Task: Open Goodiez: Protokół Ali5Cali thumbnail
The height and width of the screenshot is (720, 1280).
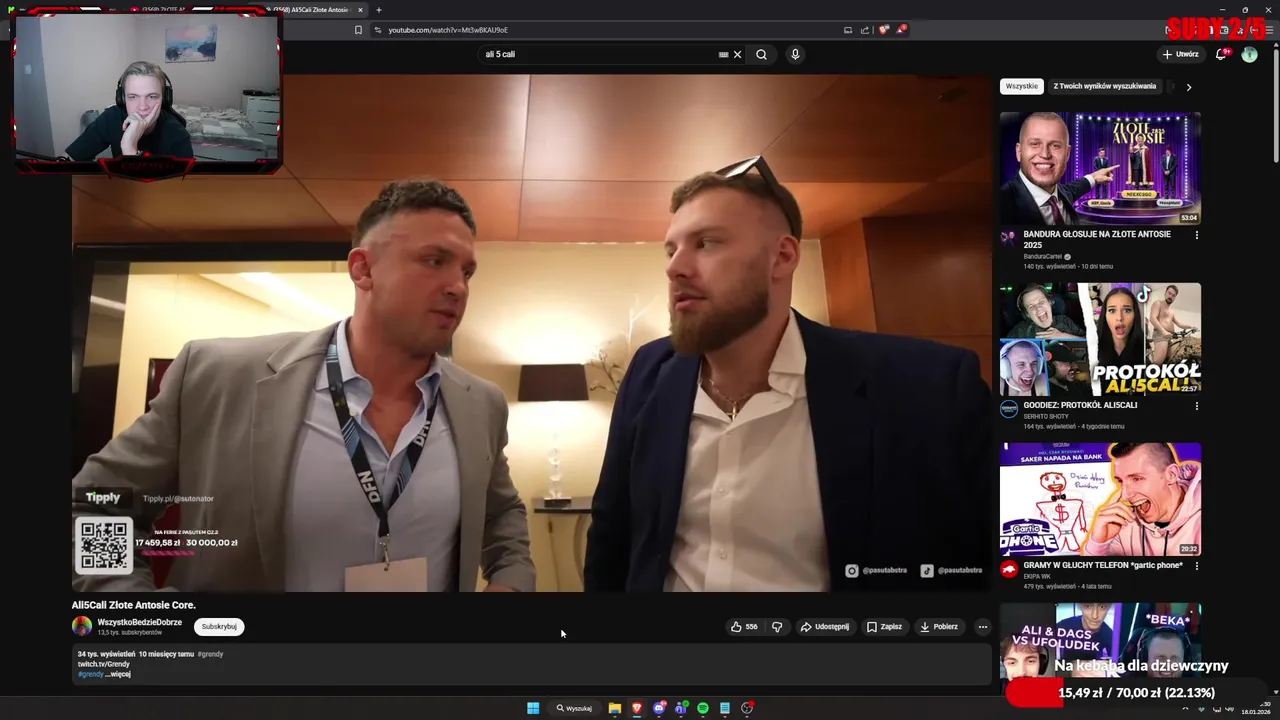Action: [x=1100, y=339]
